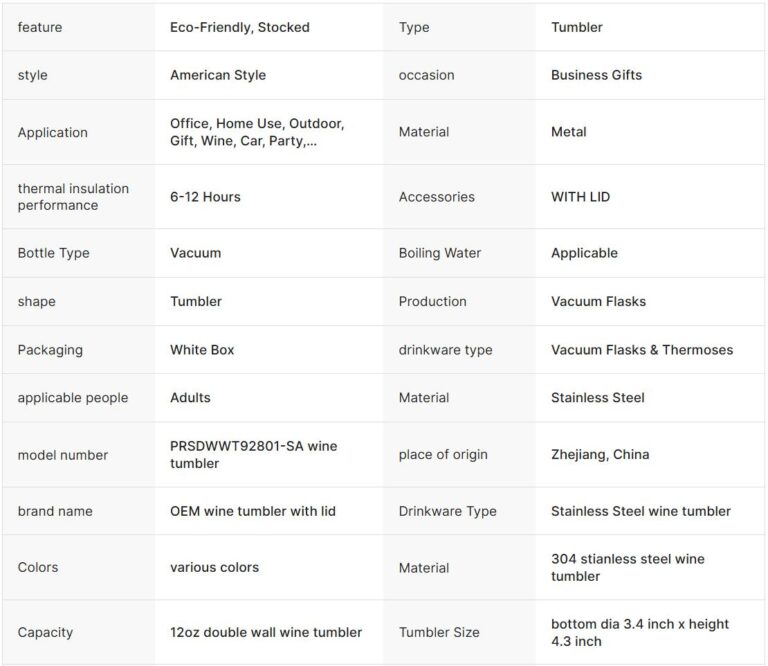Select the 'Applicable' boiling water value

[584, 253]
